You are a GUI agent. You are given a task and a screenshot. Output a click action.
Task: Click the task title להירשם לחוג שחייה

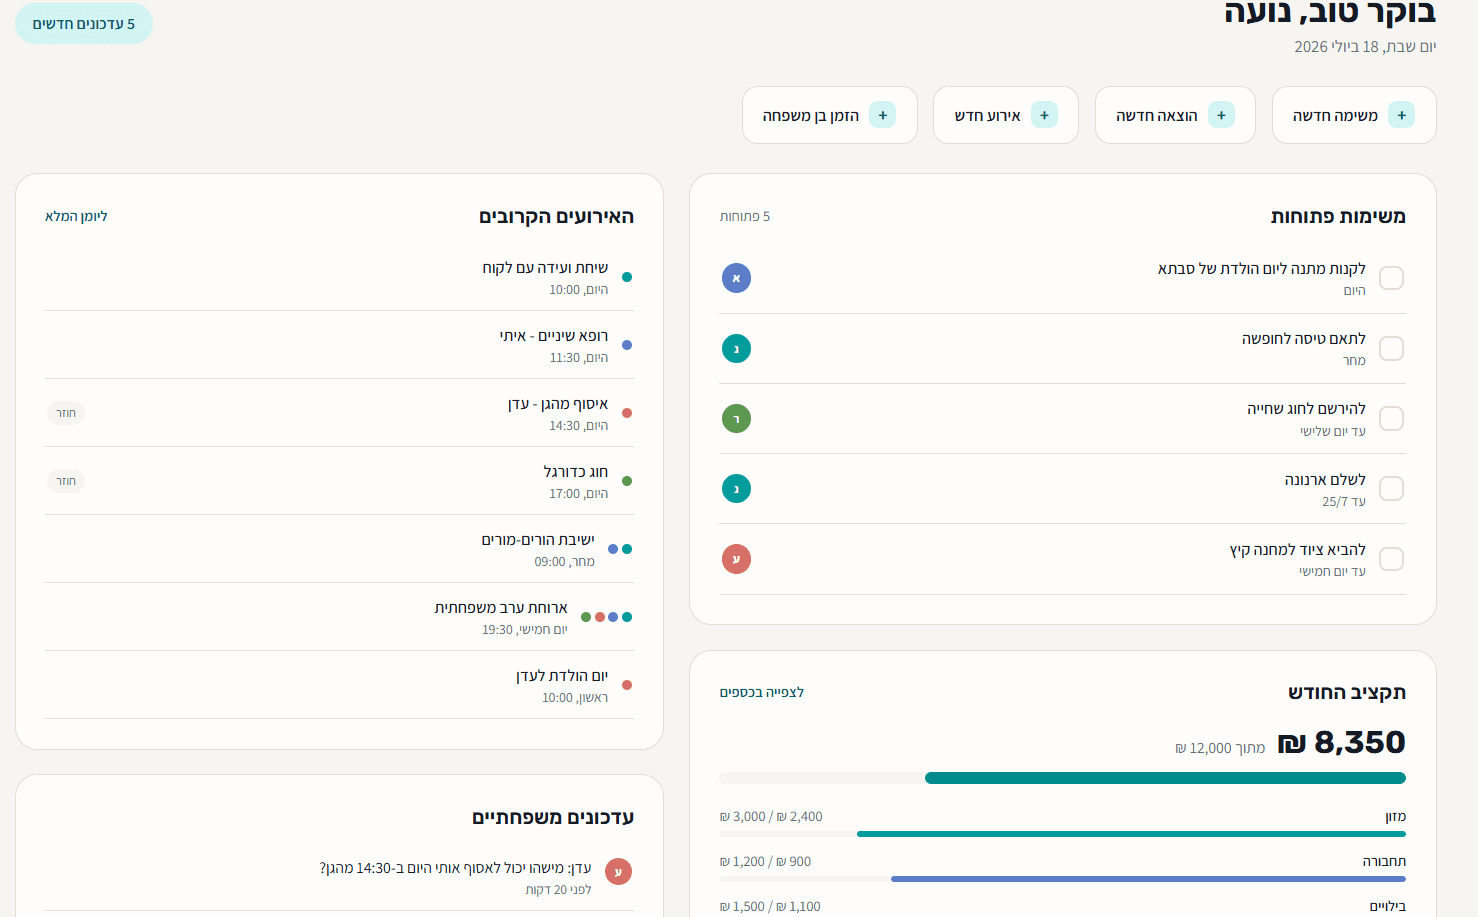(1306, 409)
